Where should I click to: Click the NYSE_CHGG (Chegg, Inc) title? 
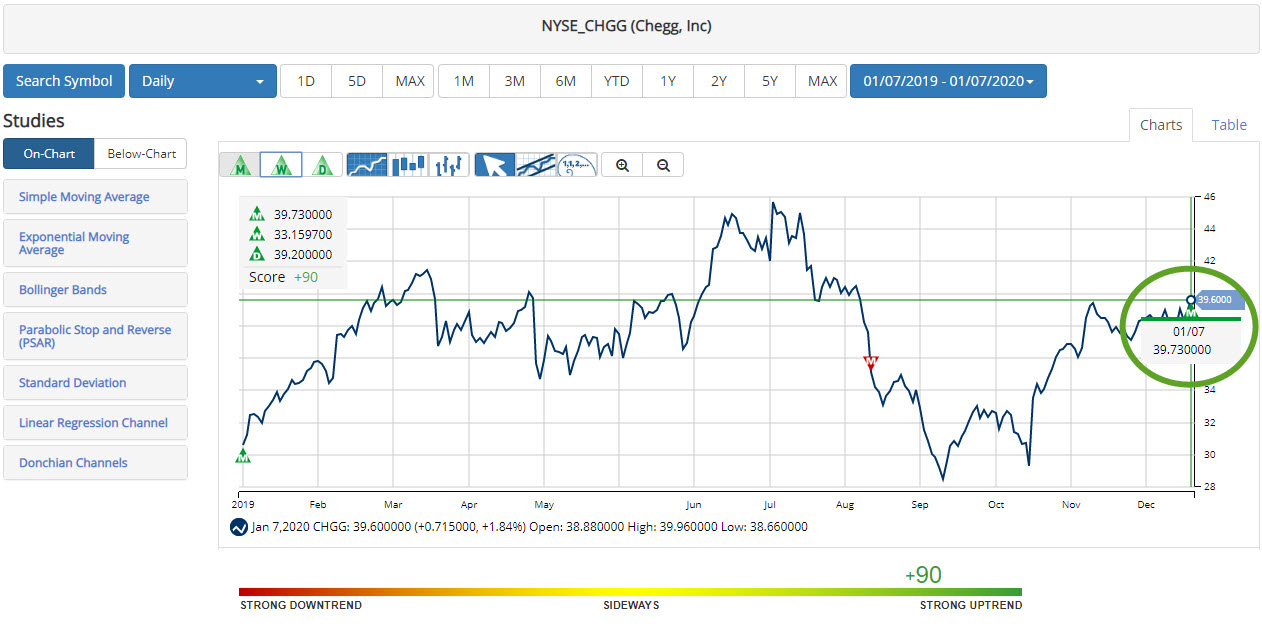627,26
